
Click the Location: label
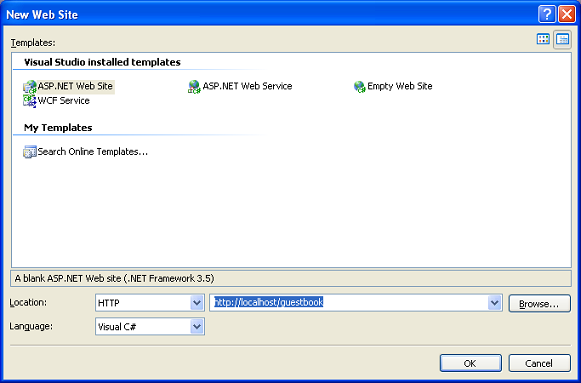tap(29, 303)
